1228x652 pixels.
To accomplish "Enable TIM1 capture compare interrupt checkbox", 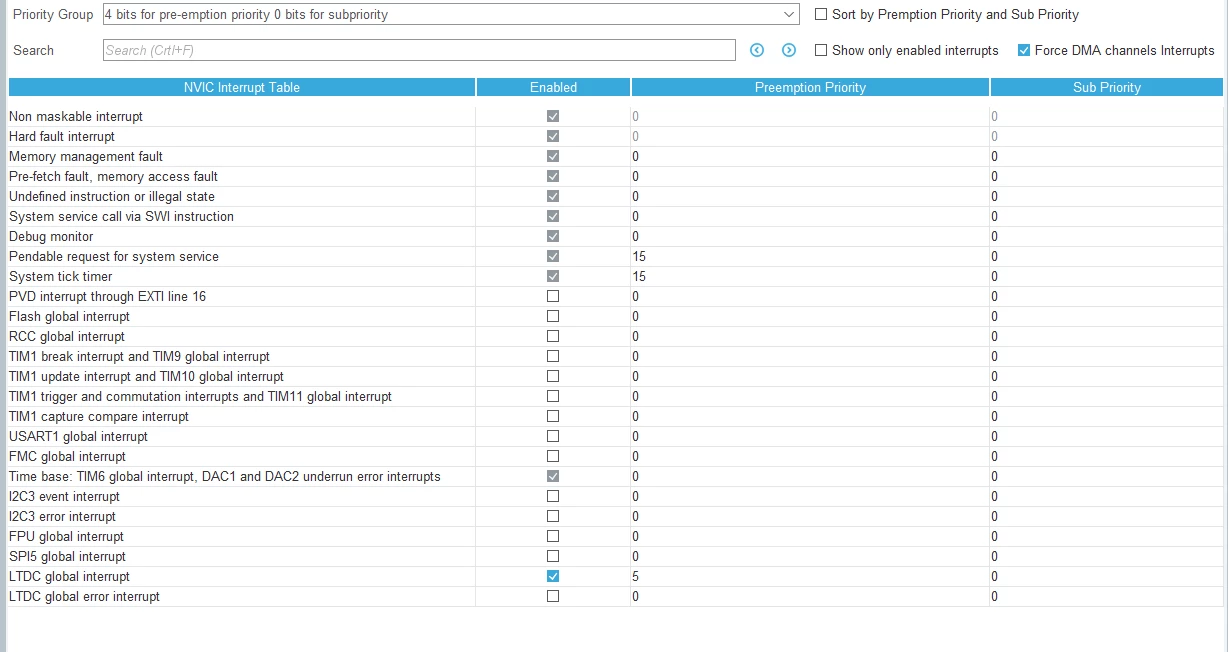I will pyautogui.click(x=553, y=416).
